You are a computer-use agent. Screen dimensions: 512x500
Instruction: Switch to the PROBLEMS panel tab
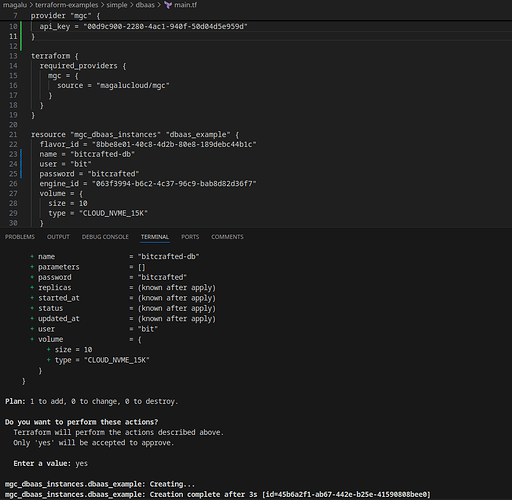pyautogui.click(x=20, y=237)
